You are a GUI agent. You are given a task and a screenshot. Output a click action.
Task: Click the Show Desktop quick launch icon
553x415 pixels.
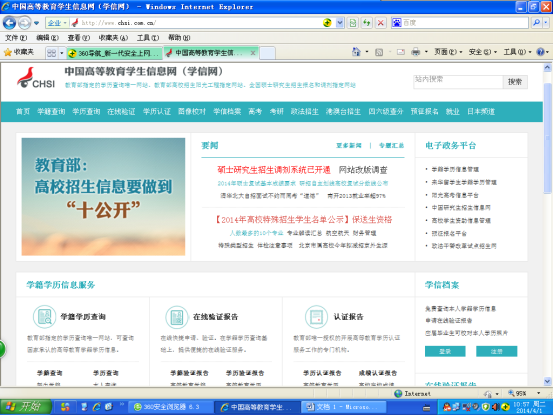point(84,407)
